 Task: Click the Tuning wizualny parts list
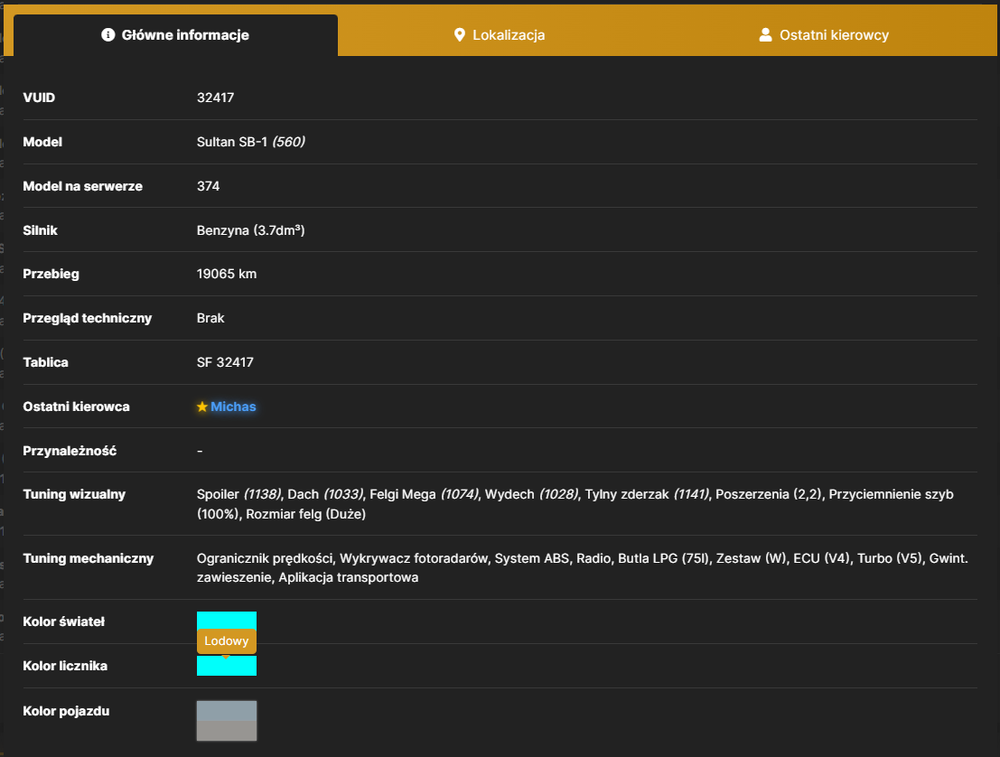point(575,504)
